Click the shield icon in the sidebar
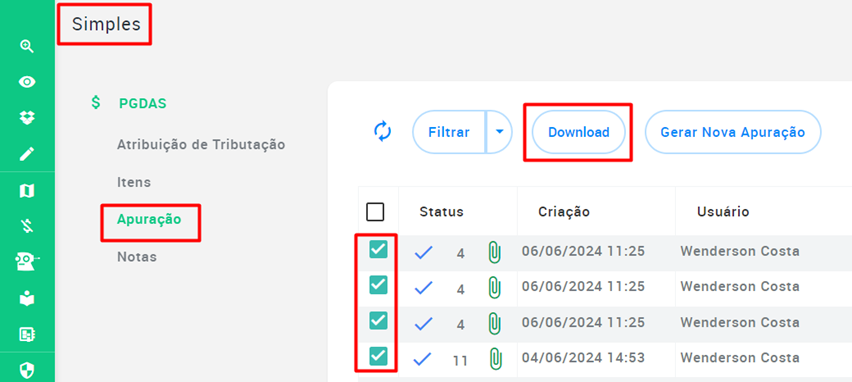Viewport: 852px width, 382px height. (27, 371)
